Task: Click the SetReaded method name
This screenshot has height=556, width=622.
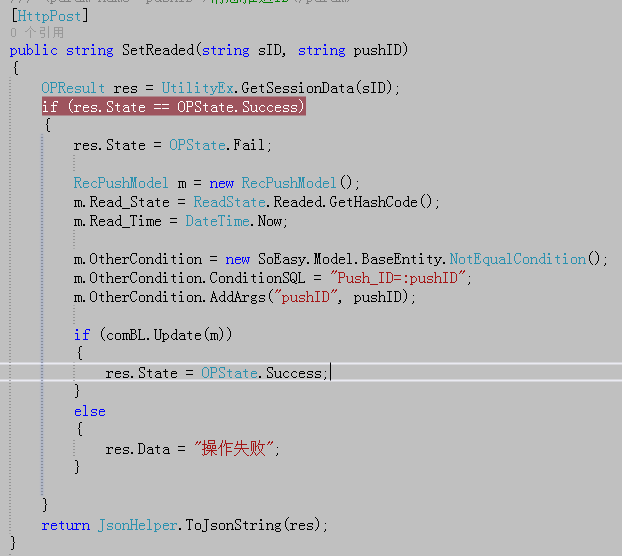Action: pos(158,50)
